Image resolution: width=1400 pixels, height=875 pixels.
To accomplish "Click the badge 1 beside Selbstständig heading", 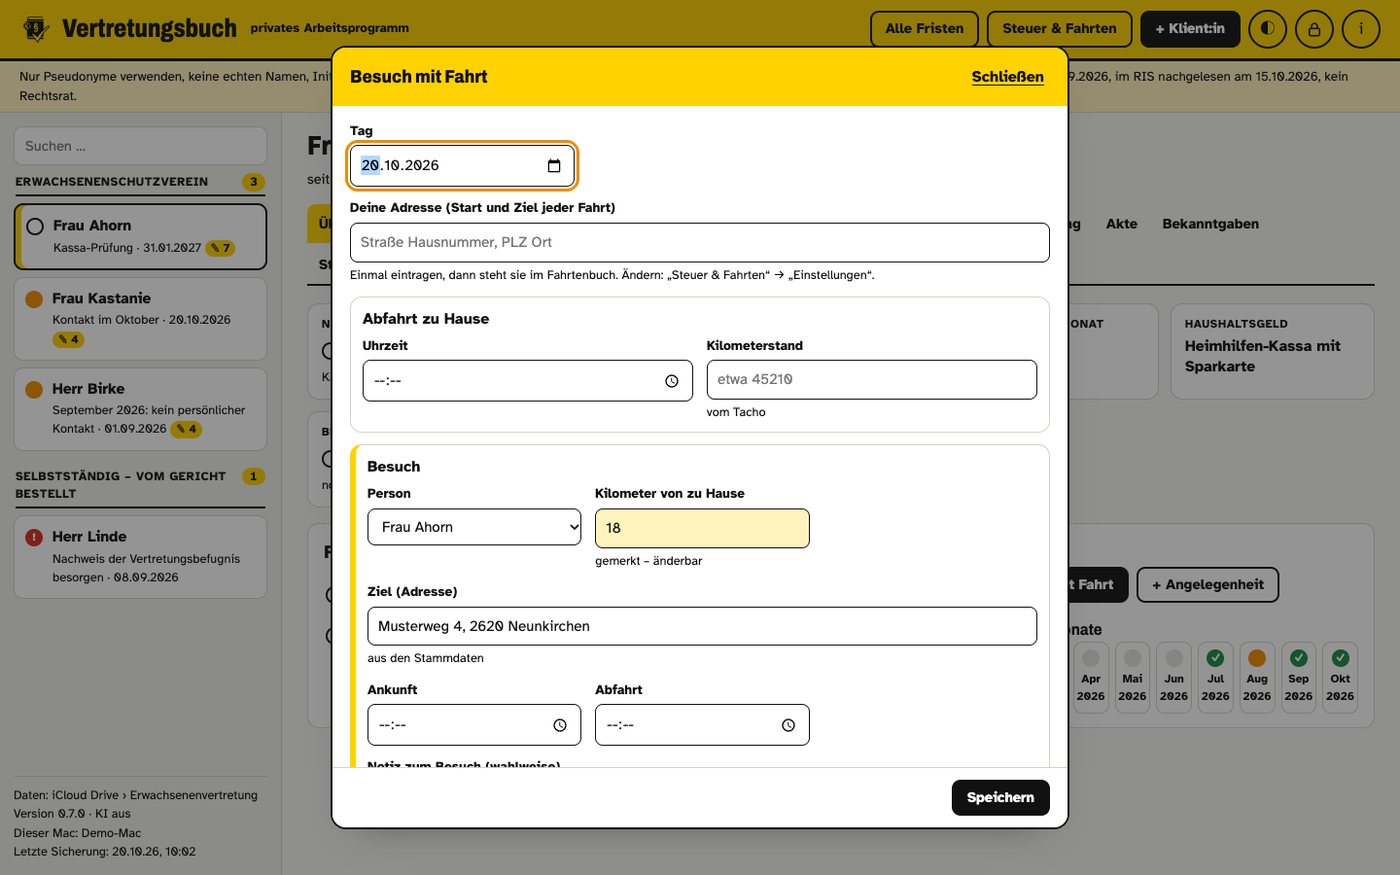I will click(x=254, y=477).
